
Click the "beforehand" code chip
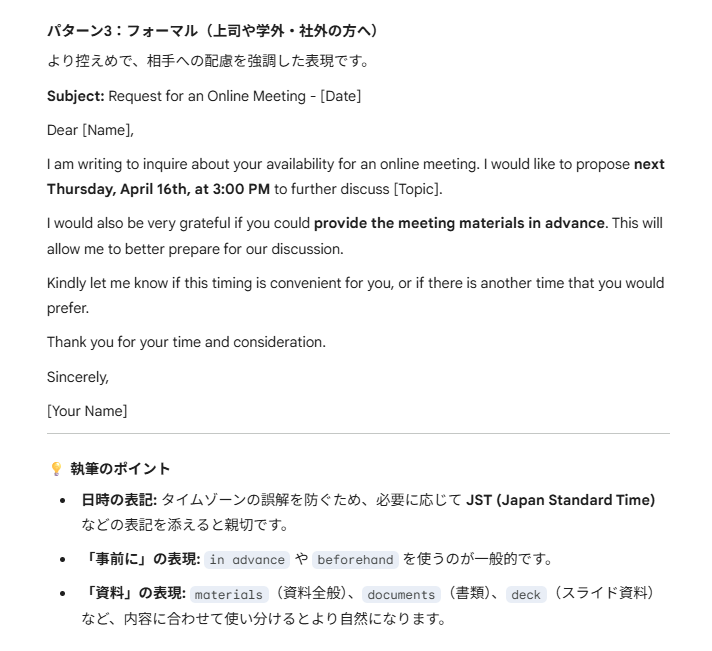356,560
